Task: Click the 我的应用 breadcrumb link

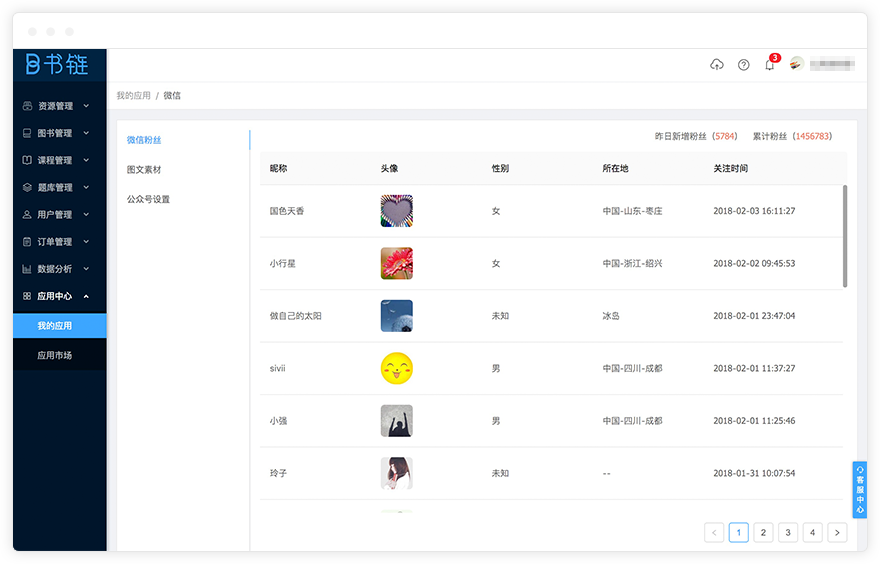Action: pos(133,96)
